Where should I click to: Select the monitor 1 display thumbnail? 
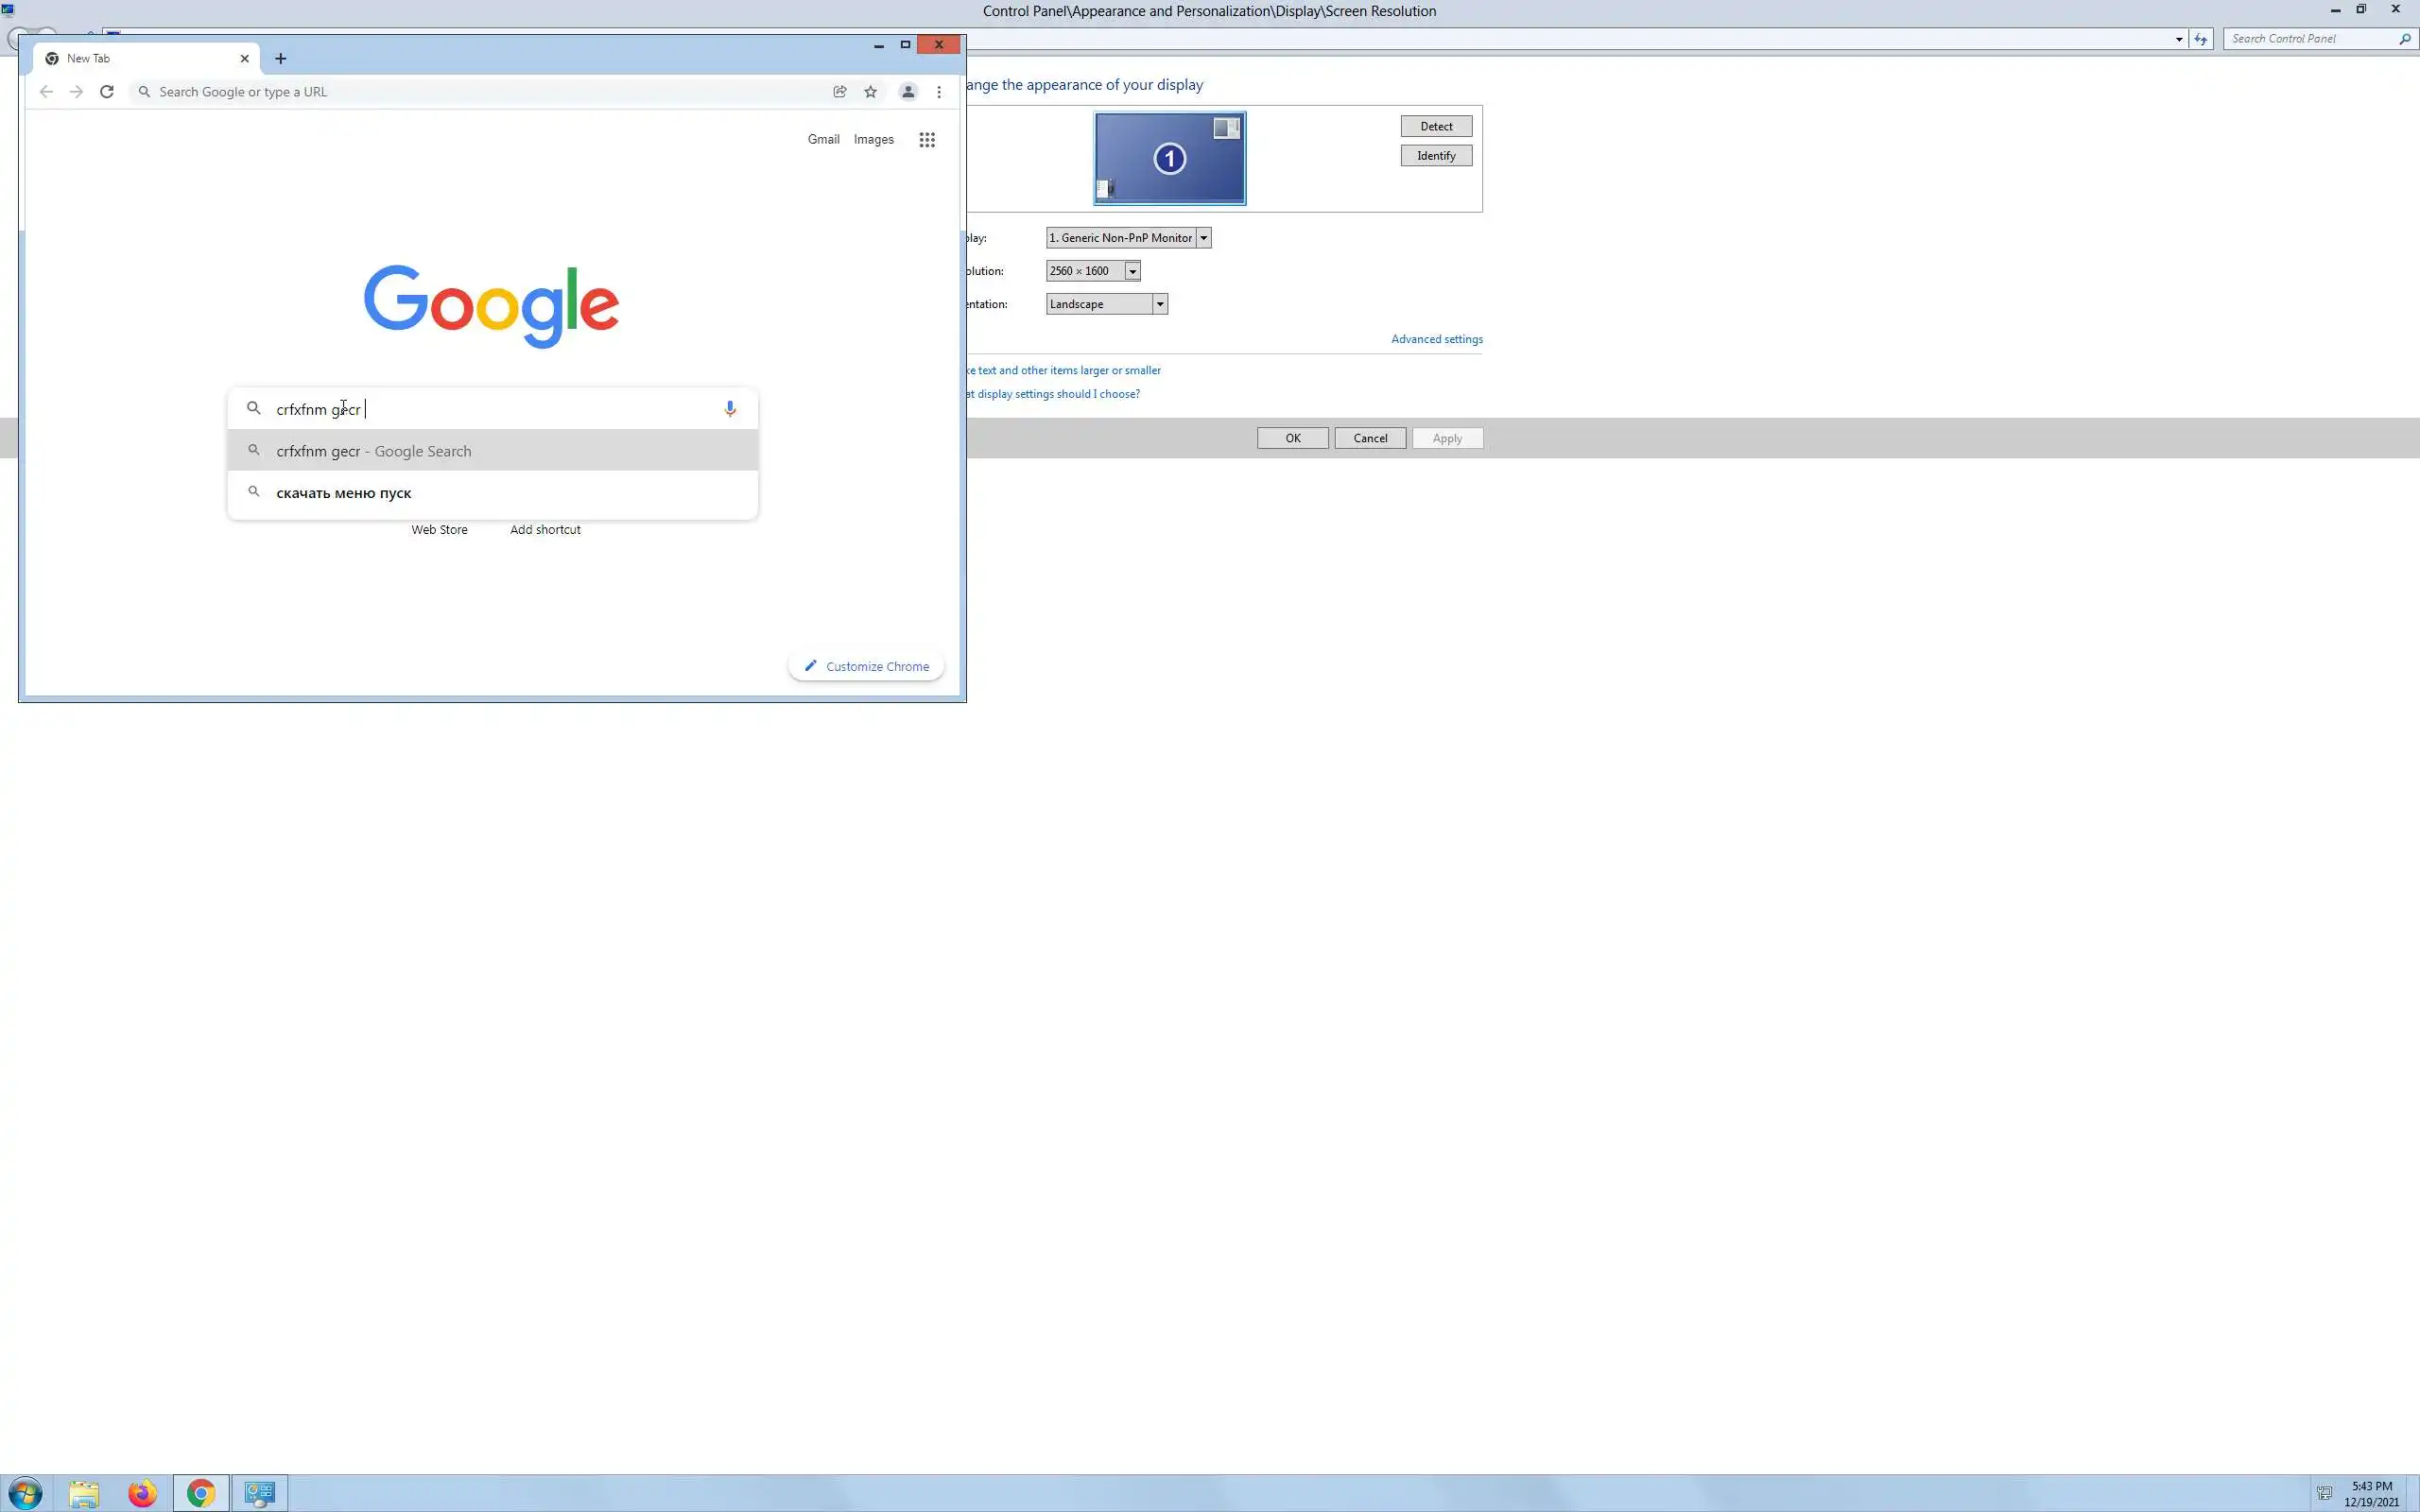[1169, 158]
